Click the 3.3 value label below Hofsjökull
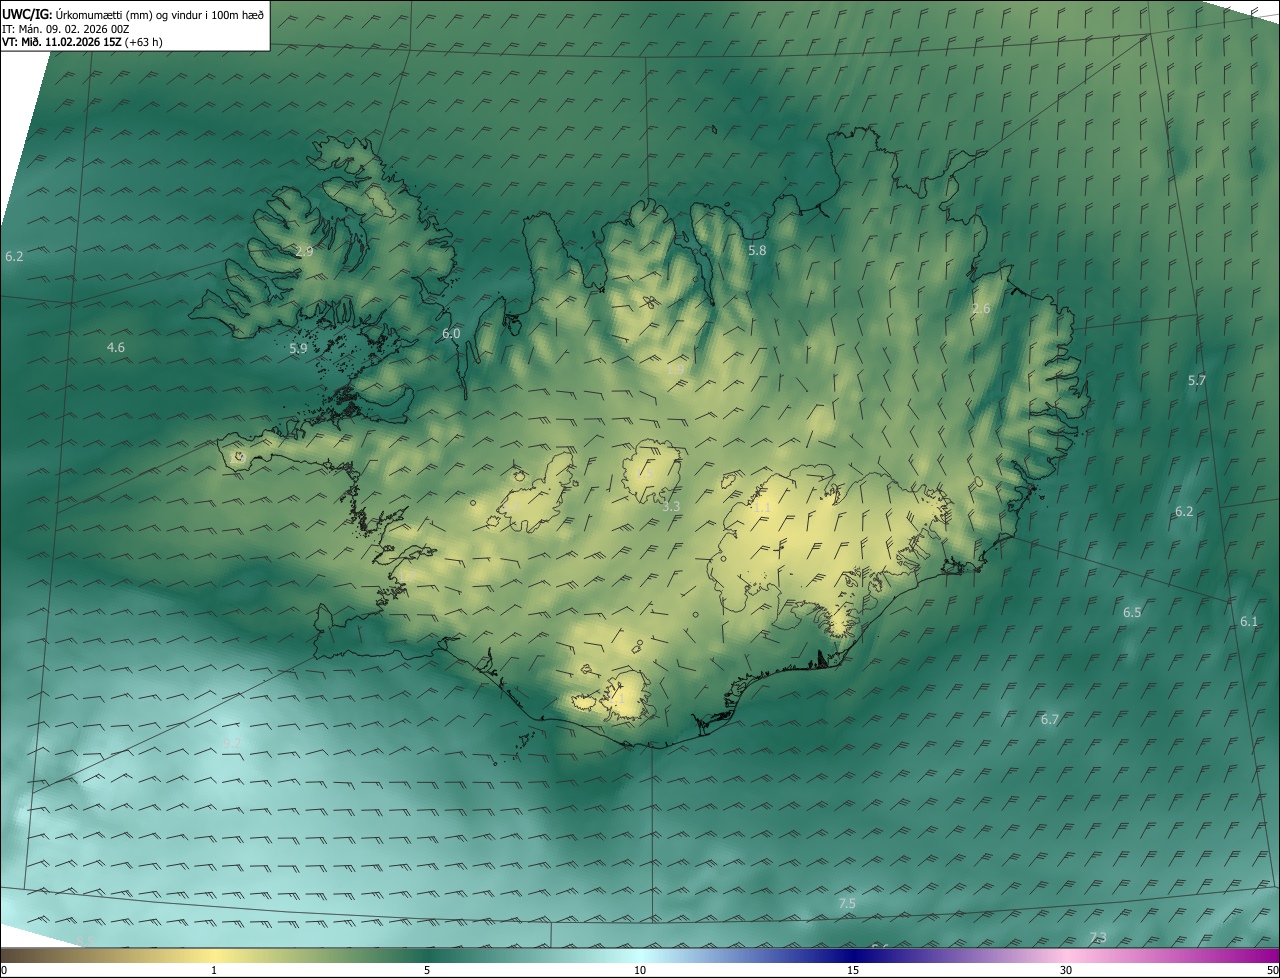The height and width of the screenshot is (978, 1280). (671, 507)
